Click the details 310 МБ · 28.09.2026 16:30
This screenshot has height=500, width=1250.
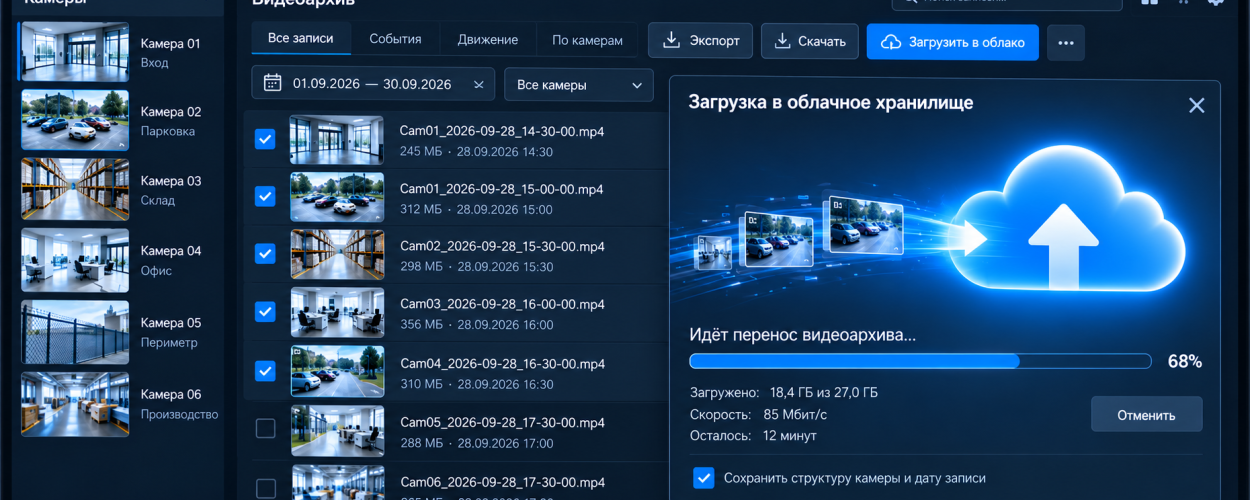[476, 384]
